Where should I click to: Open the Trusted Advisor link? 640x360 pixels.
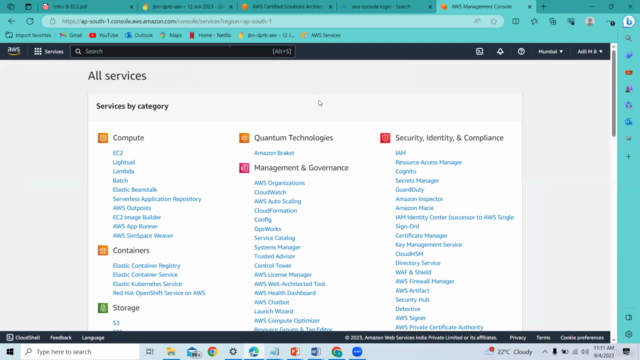[x=274, y=256]
